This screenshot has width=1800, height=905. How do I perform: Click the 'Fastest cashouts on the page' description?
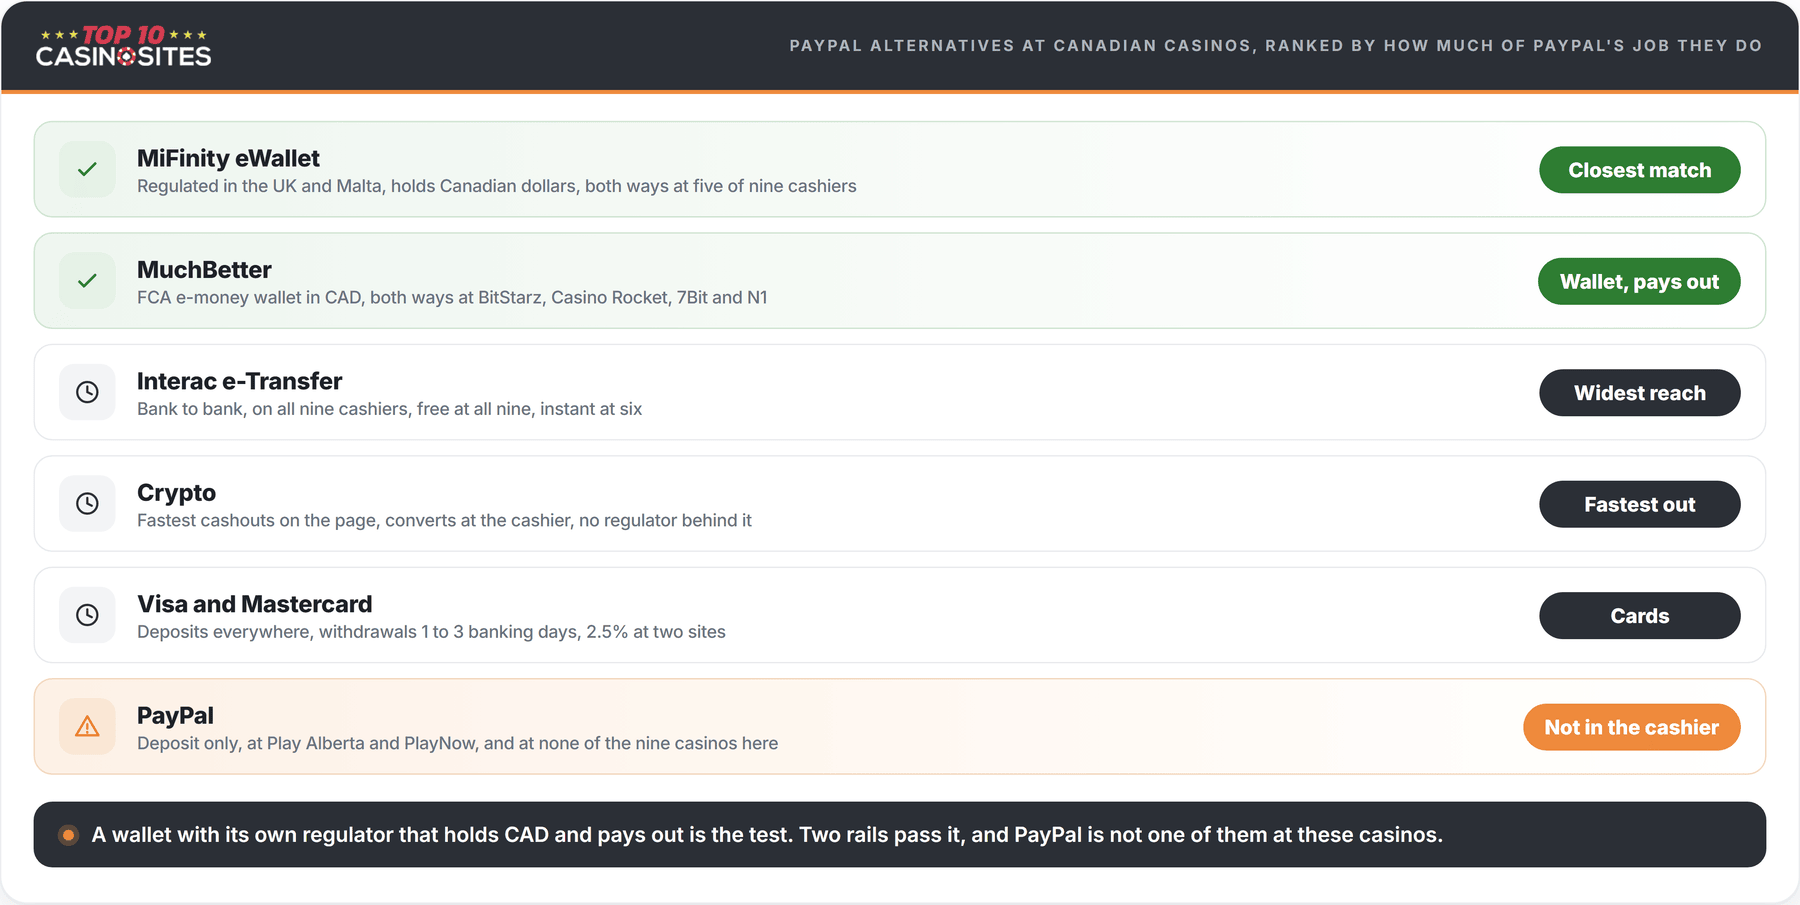tap(444, 521)
